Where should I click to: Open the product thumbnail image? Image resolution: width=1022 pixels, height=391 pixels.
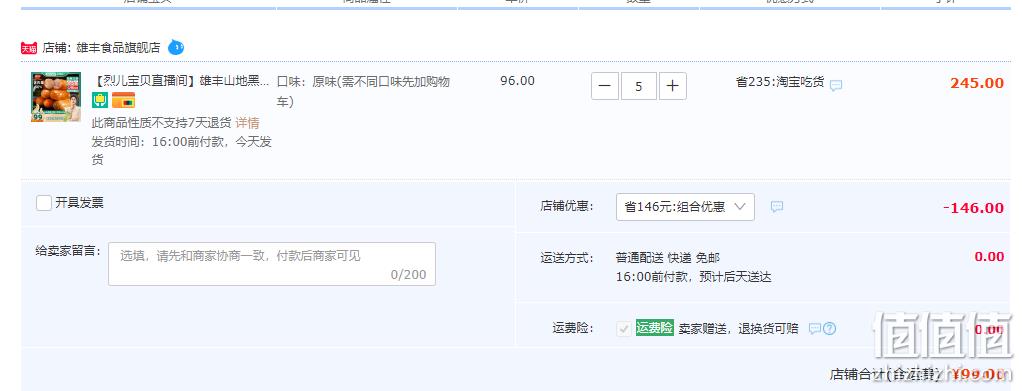(56, 97)
